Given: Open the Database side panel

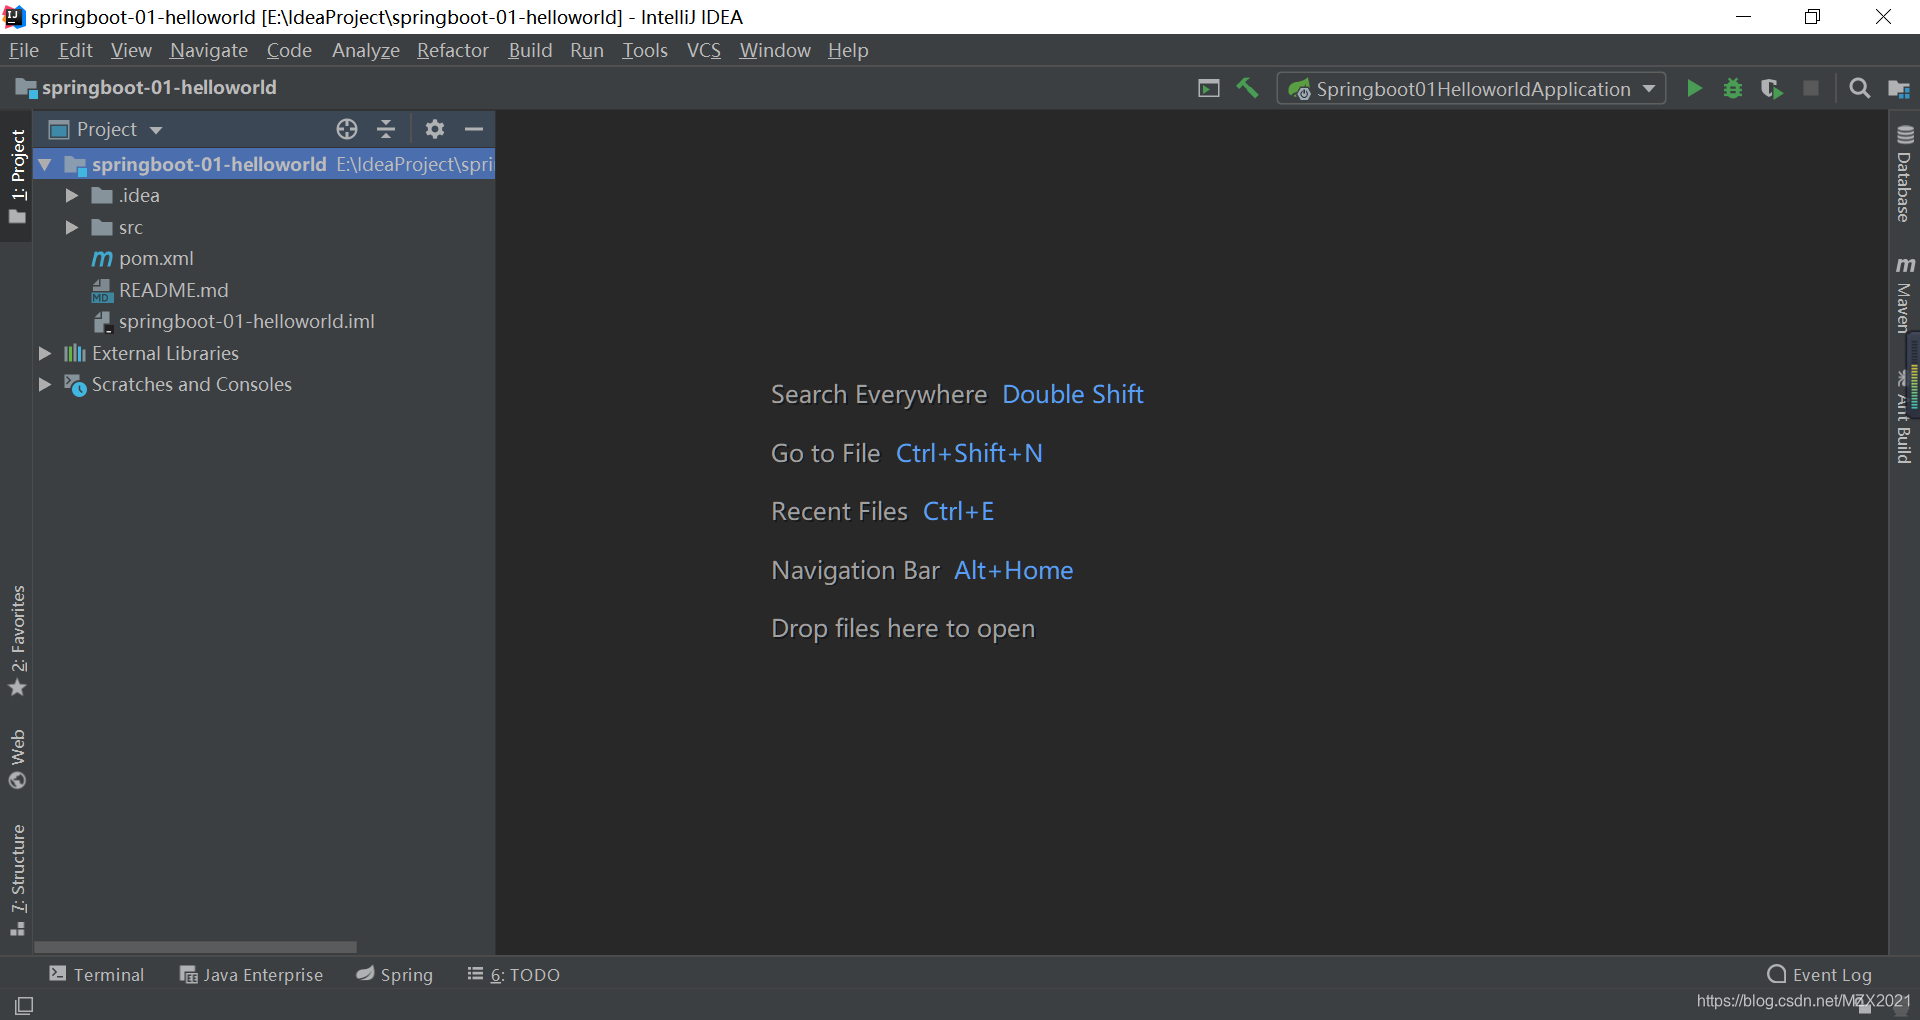Looking at the screenshot, I should 1904,174.
